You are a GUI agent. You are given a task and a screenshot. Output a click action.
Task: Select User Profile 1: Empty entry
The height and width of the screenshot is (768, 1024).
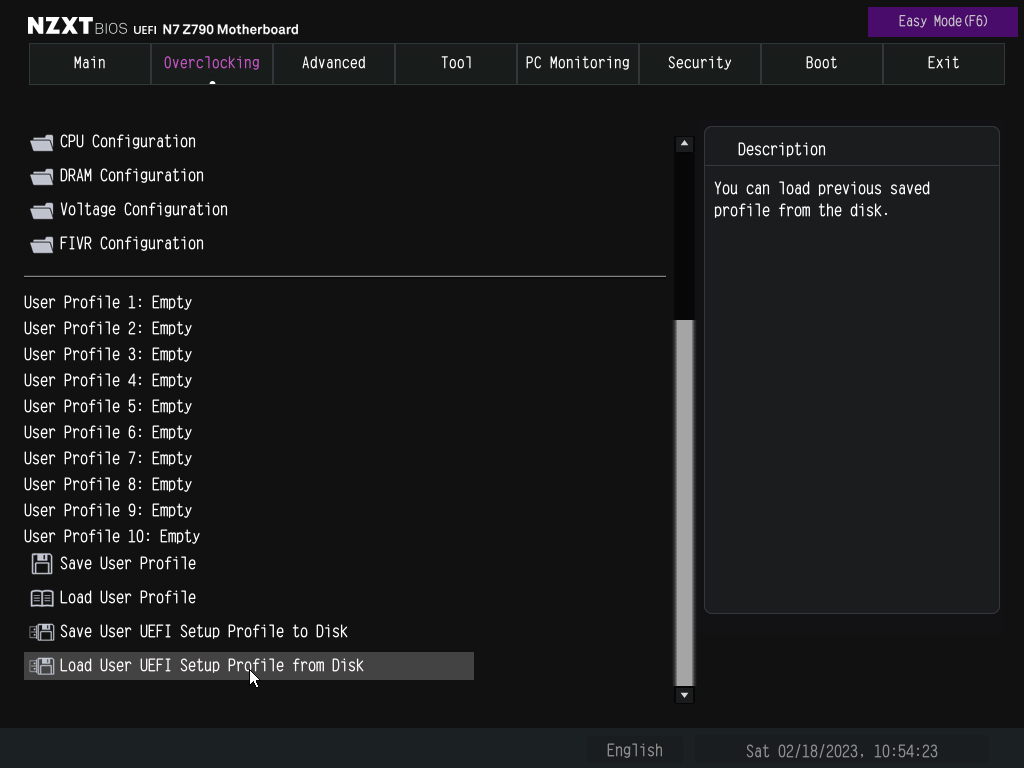pyautogui.click(x=108, y=302)
